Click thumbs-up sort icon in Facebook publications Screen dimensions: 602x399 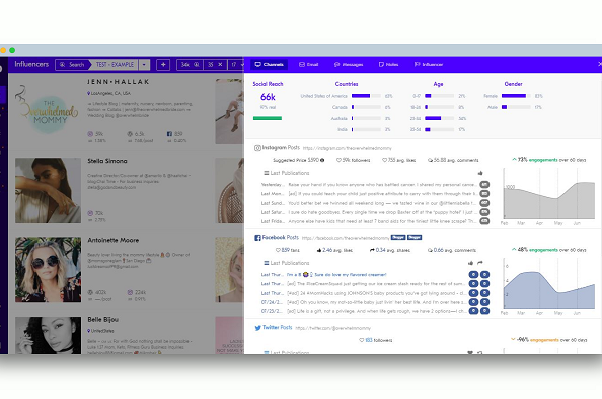(470, 263)
